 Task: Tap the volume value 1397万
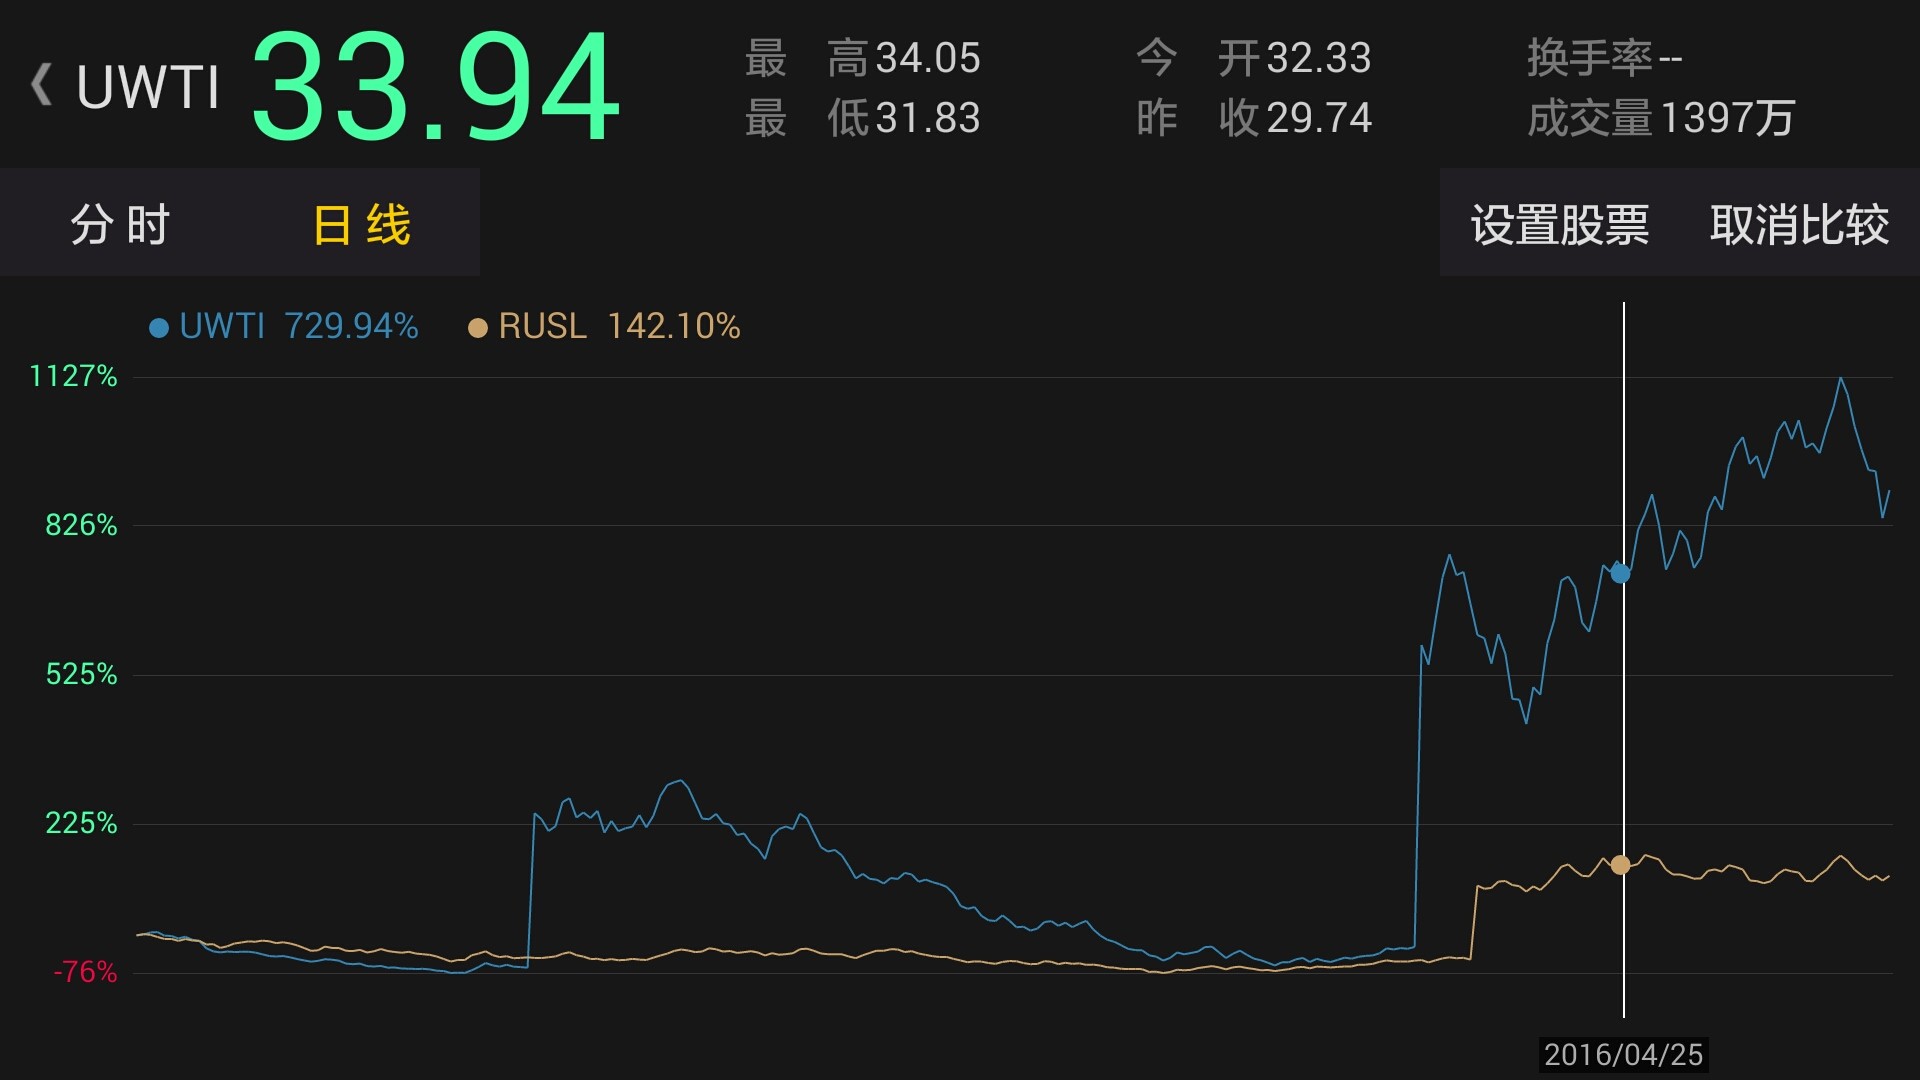click(x=1728, y=118)
